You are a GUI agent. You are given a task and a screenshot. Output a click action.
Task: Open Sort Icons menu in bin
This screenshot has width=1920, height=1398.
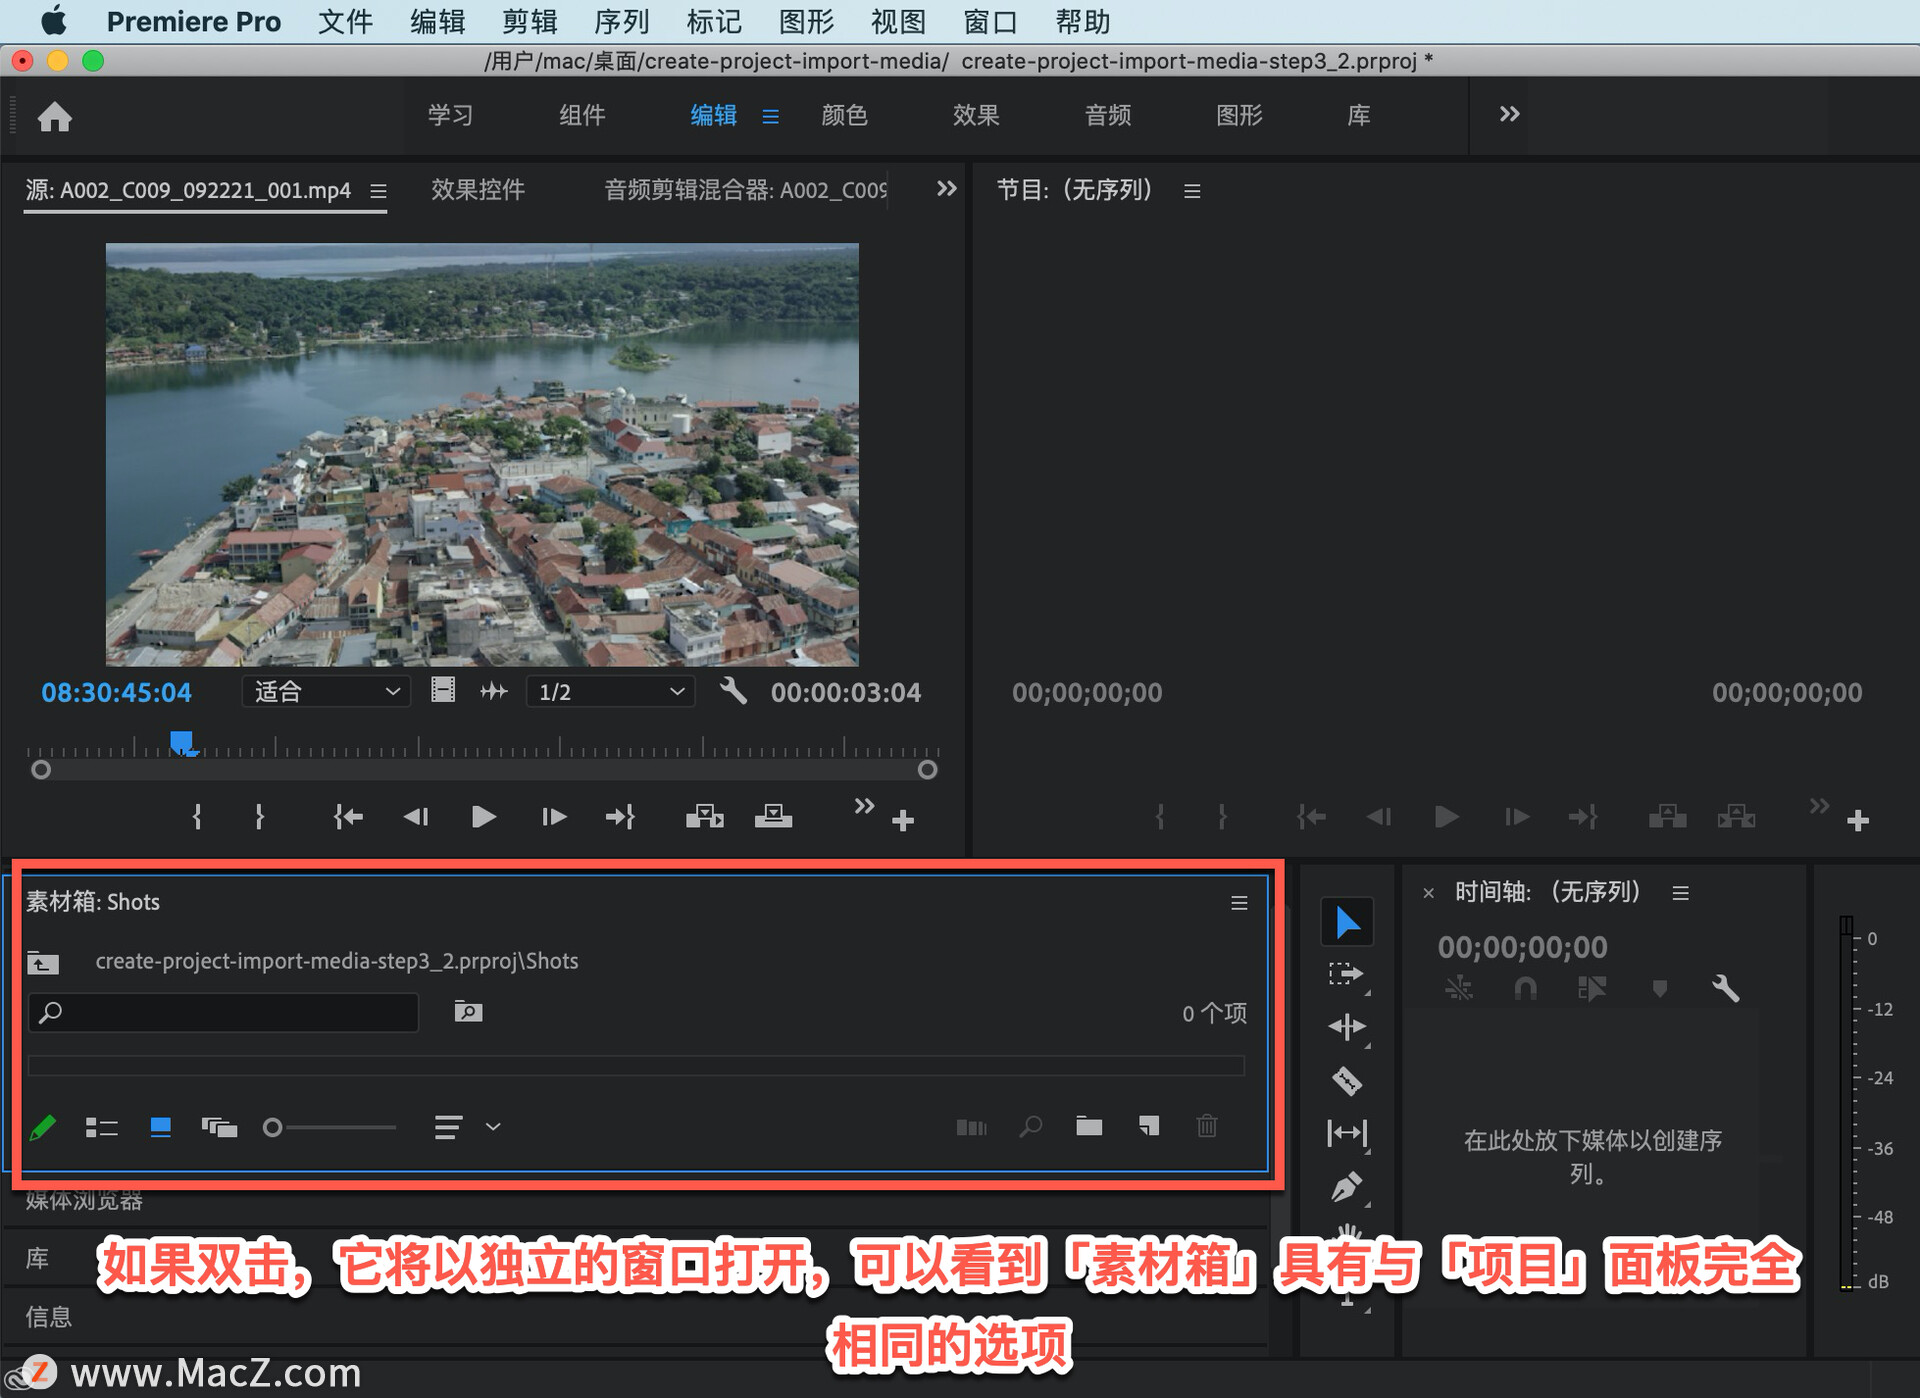[x=448, y=1127]
